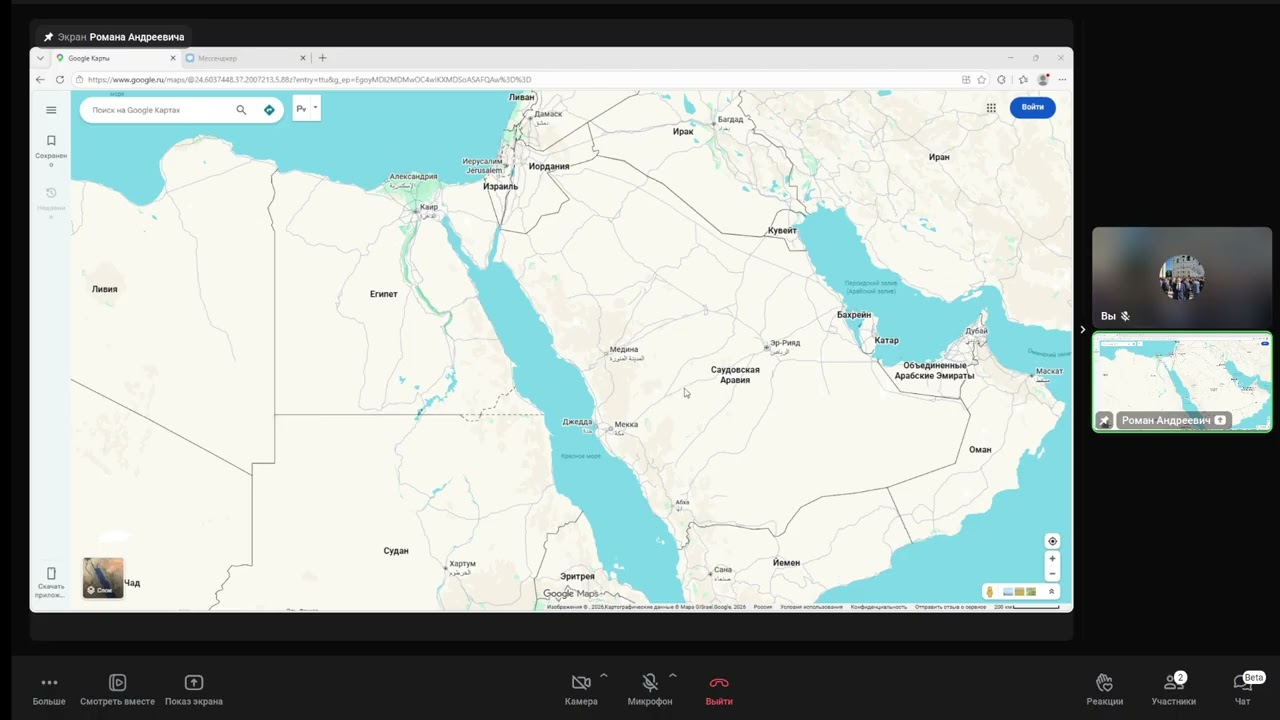Click the Йемен country label

coord(786,563)
